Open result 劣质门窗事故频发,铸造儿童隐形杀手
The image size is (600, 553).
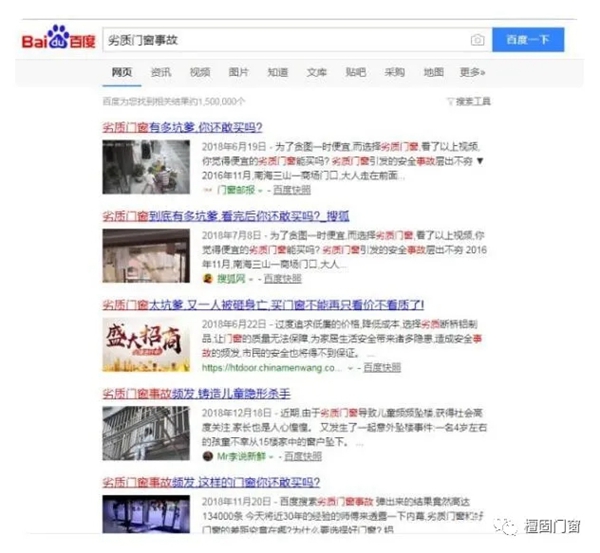coord(196,393)
